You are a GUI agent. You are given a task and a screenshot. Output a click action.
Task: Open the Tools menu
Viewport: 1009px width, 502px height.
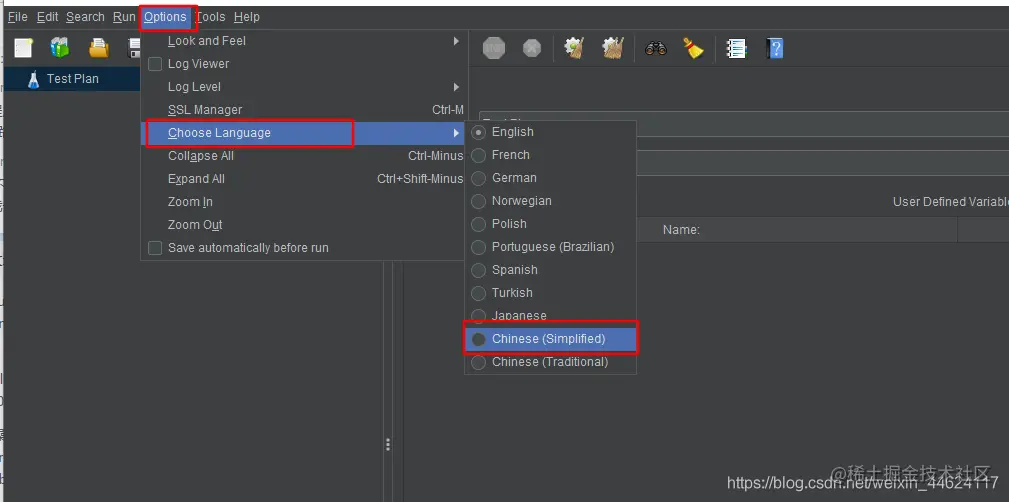pos(211,17)
